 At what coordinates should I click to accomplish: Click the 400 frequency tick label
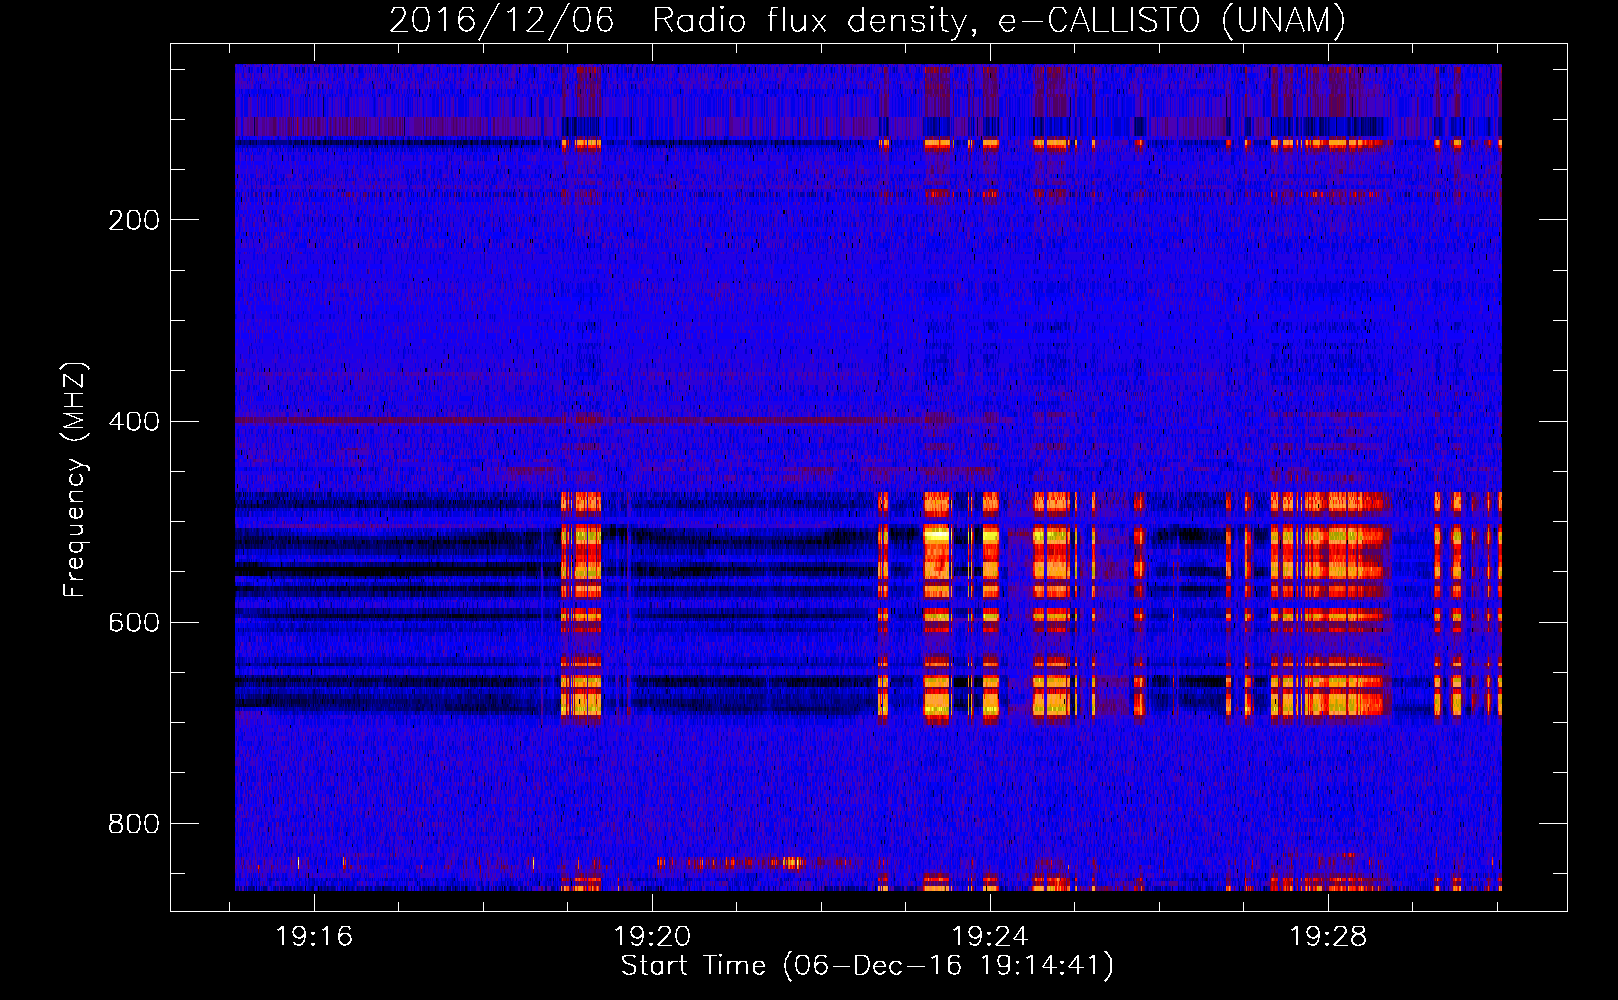(x=134, y=421)
